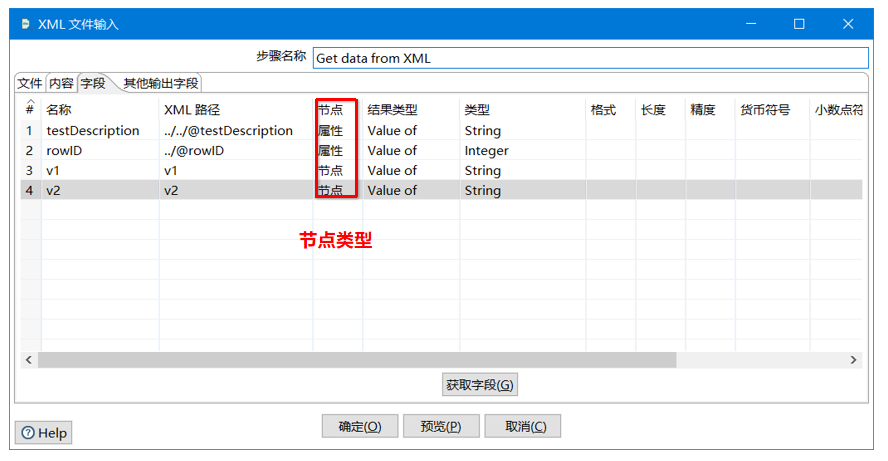Image resolution: width=888 pixels, height=461 pixels.
Task: Click the 获取字段(G) button
Action: [x=480, y=385]
